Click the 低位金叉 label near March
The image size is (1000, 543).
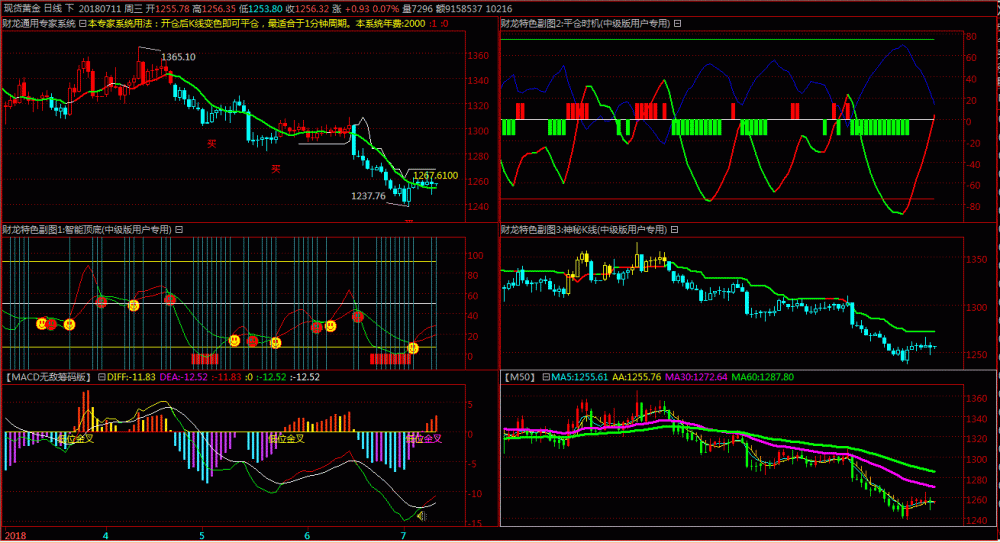coord(76,439)
